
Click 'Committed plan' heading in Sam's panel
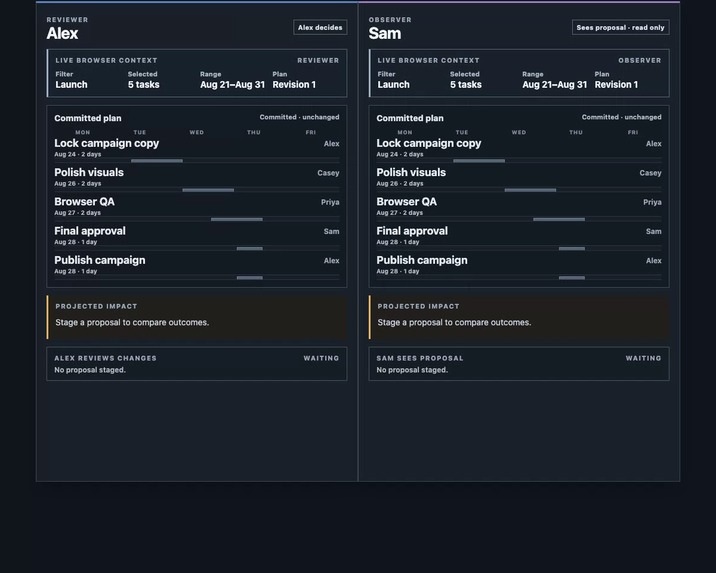click(410, 118)
